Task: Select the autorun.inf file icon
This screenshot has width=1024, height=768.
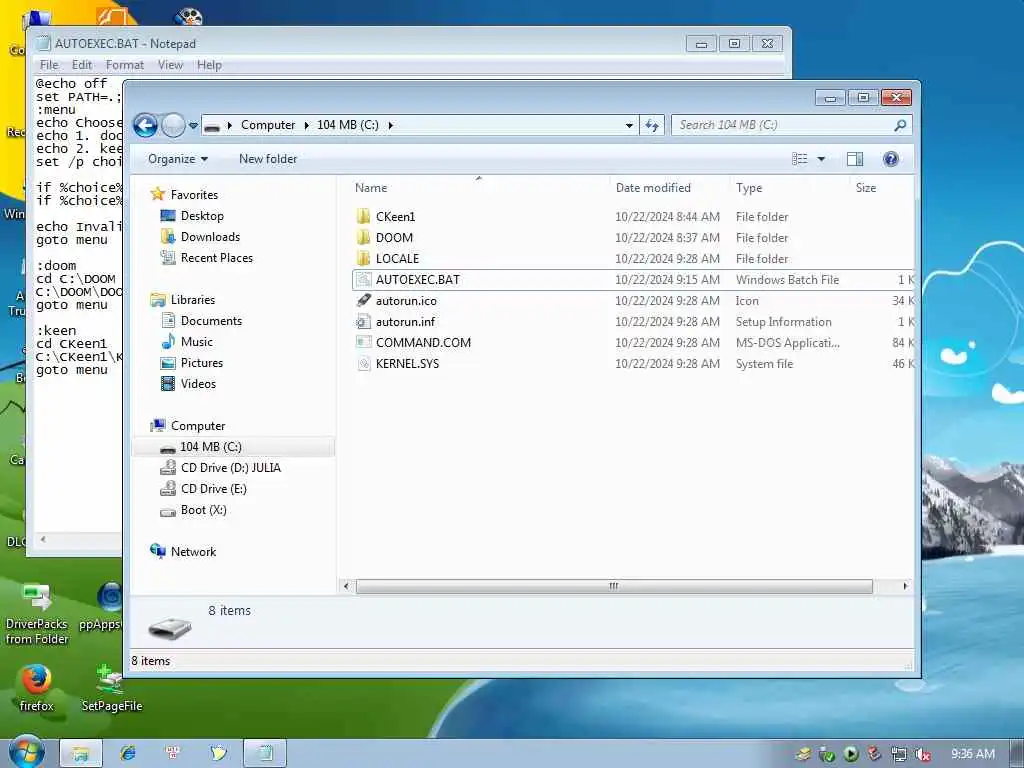Action: pyautogui.click(x=364, y=321)
